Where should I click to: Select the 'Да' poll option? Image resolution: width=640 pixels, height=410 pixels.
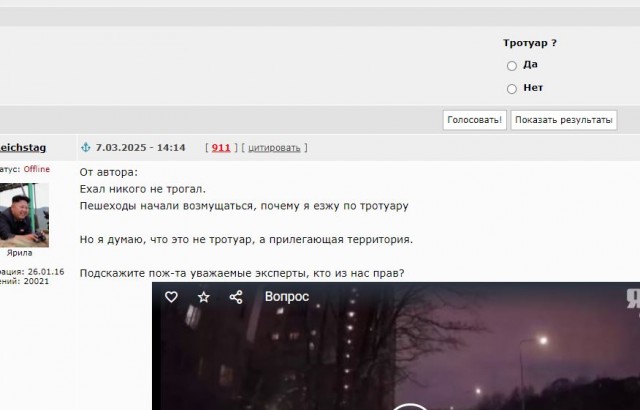pyautogui.click(x=512, y=66)
